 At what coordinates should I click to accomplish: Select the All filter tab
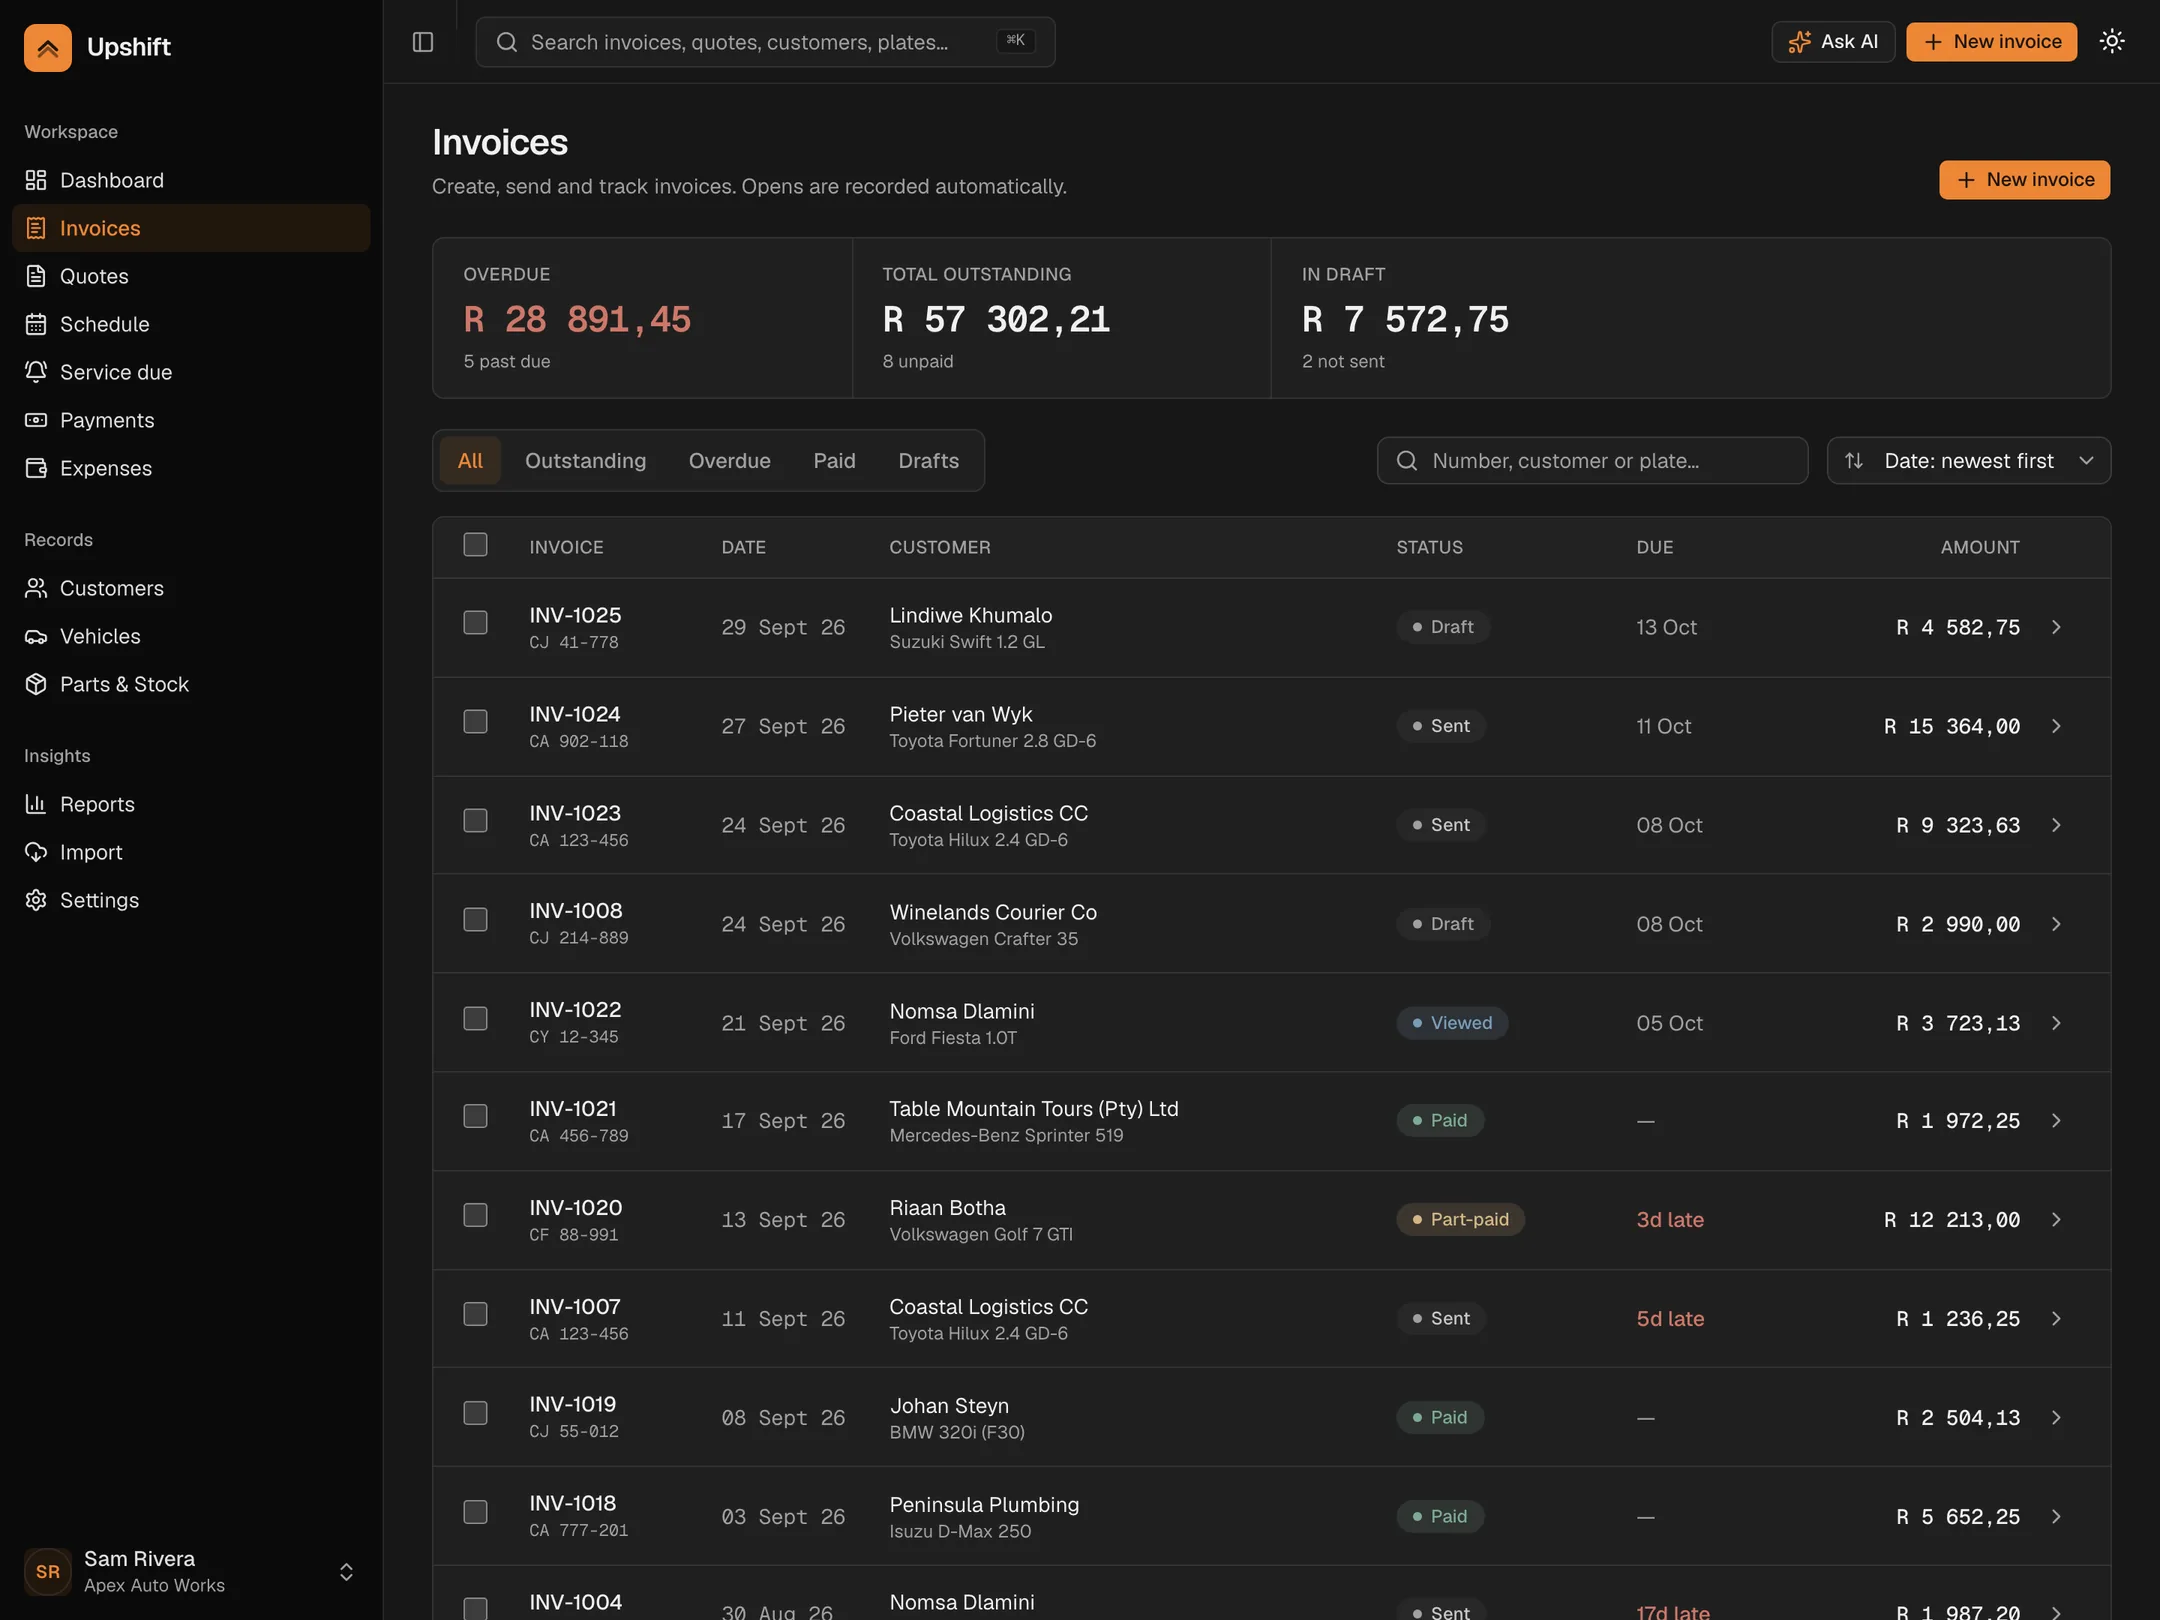[470, 460]
